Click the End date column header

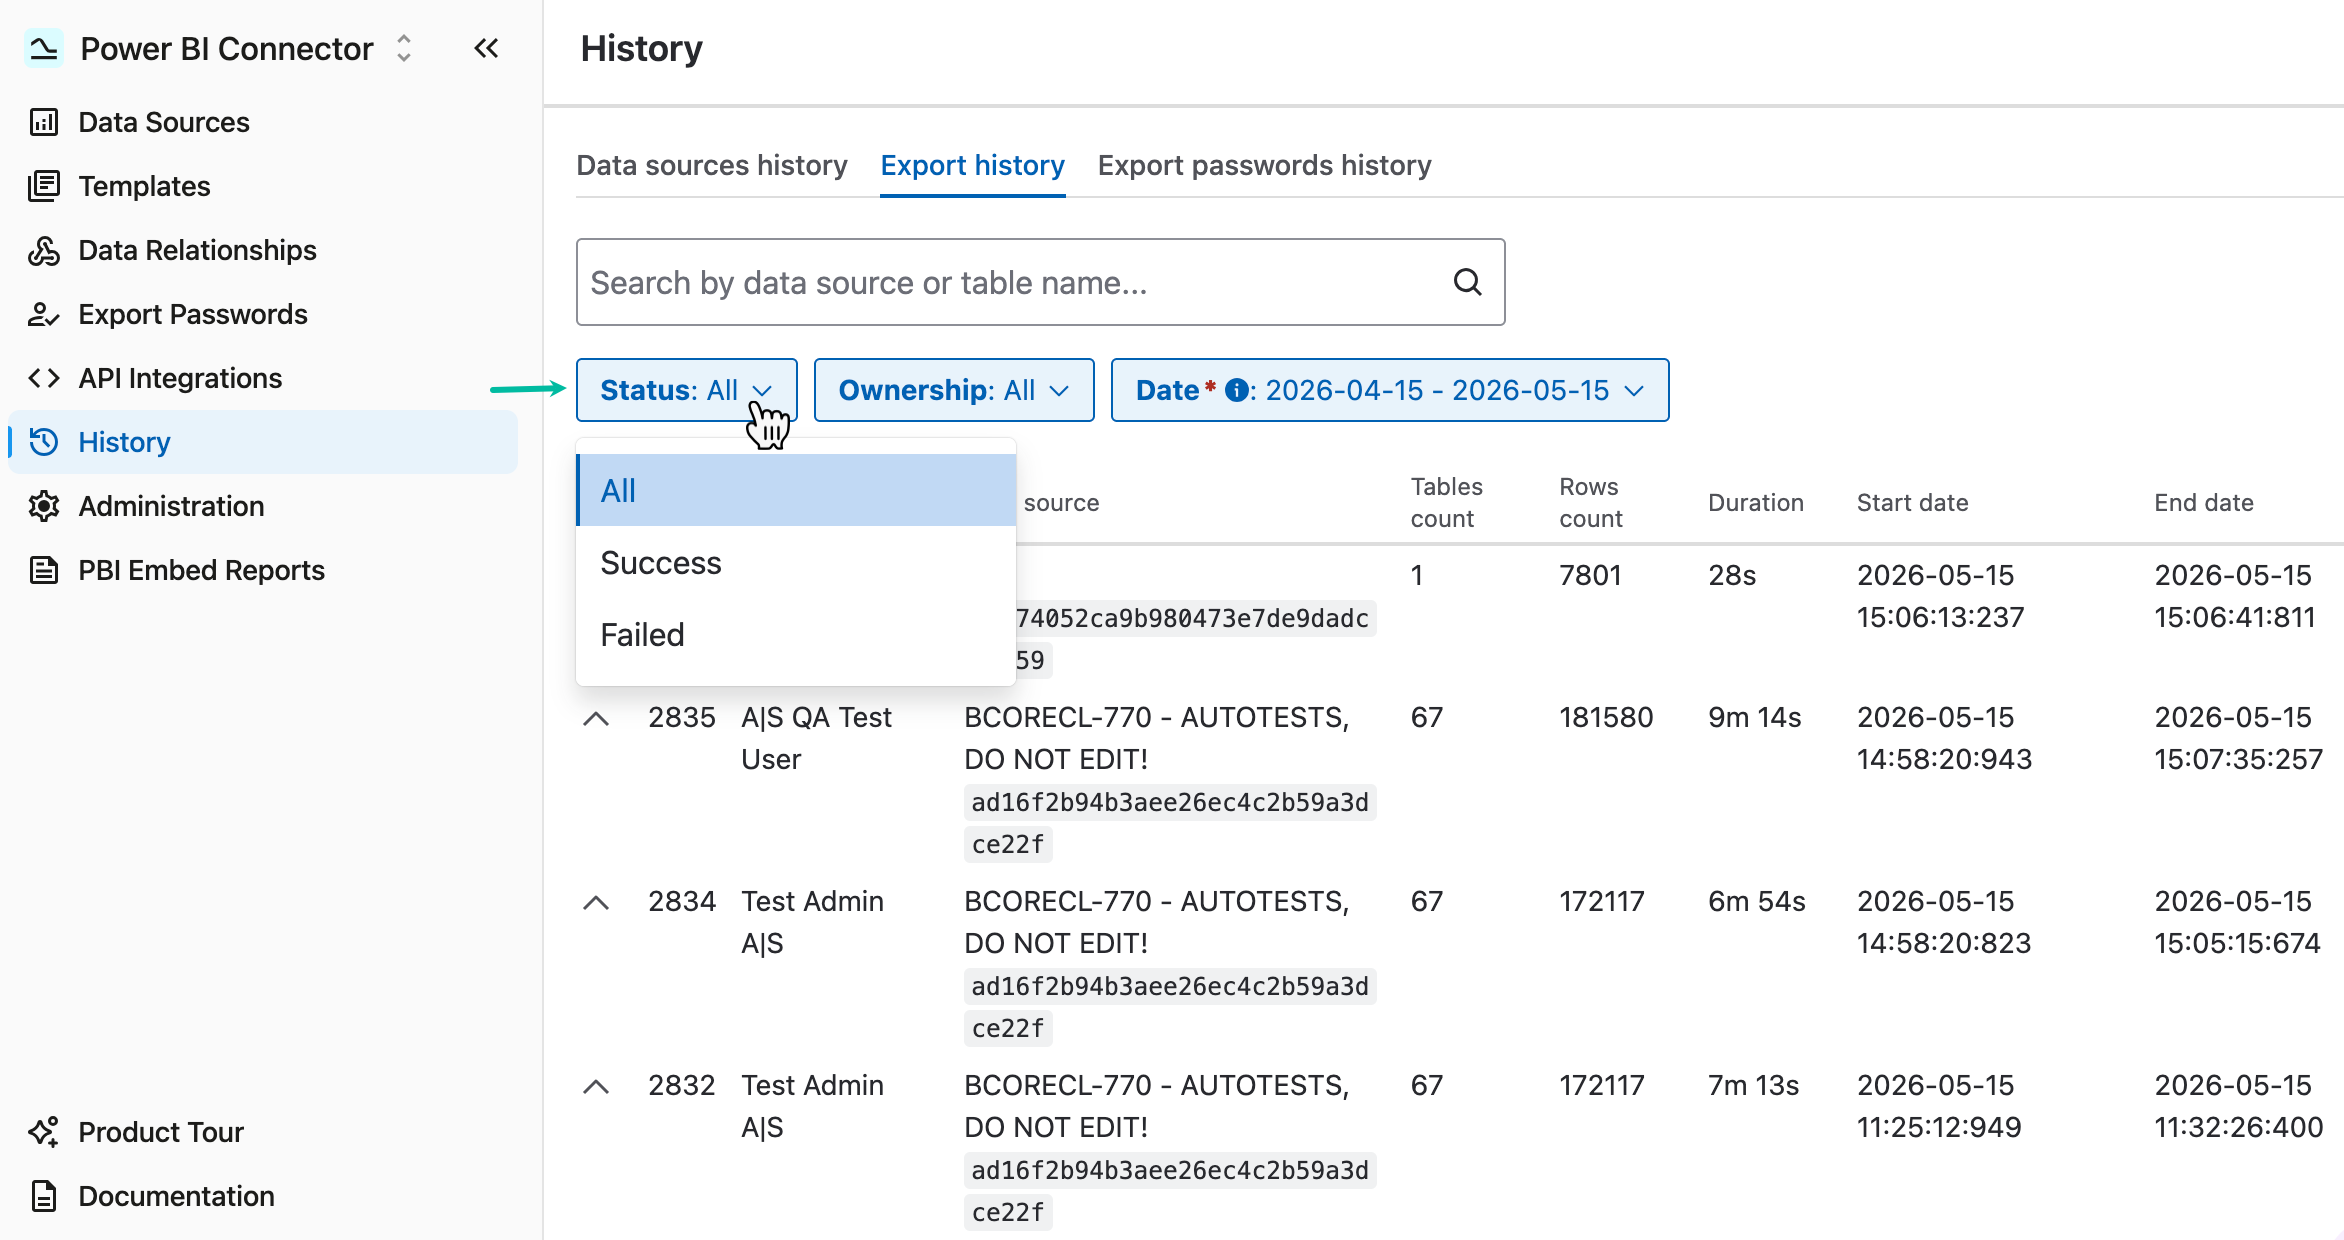tap(2204, 503)
